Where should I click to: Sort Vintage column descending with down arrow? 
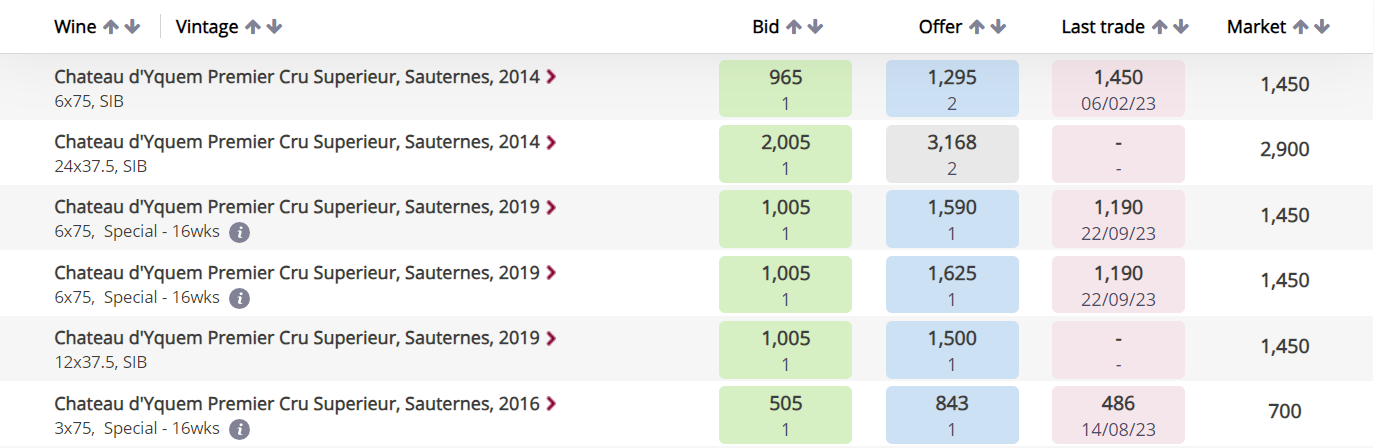(x=274, y=27)
